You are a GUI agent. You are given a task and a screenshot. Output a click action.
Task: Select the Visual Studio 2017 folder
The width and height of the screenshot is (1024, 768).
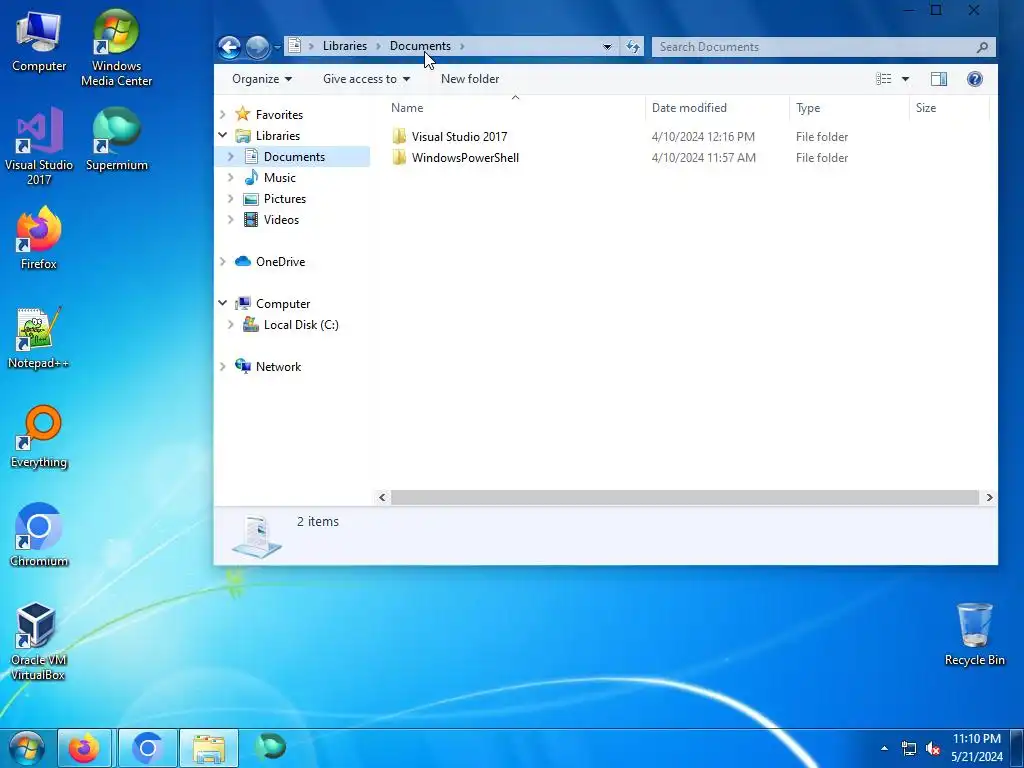[x=459, y=136]
